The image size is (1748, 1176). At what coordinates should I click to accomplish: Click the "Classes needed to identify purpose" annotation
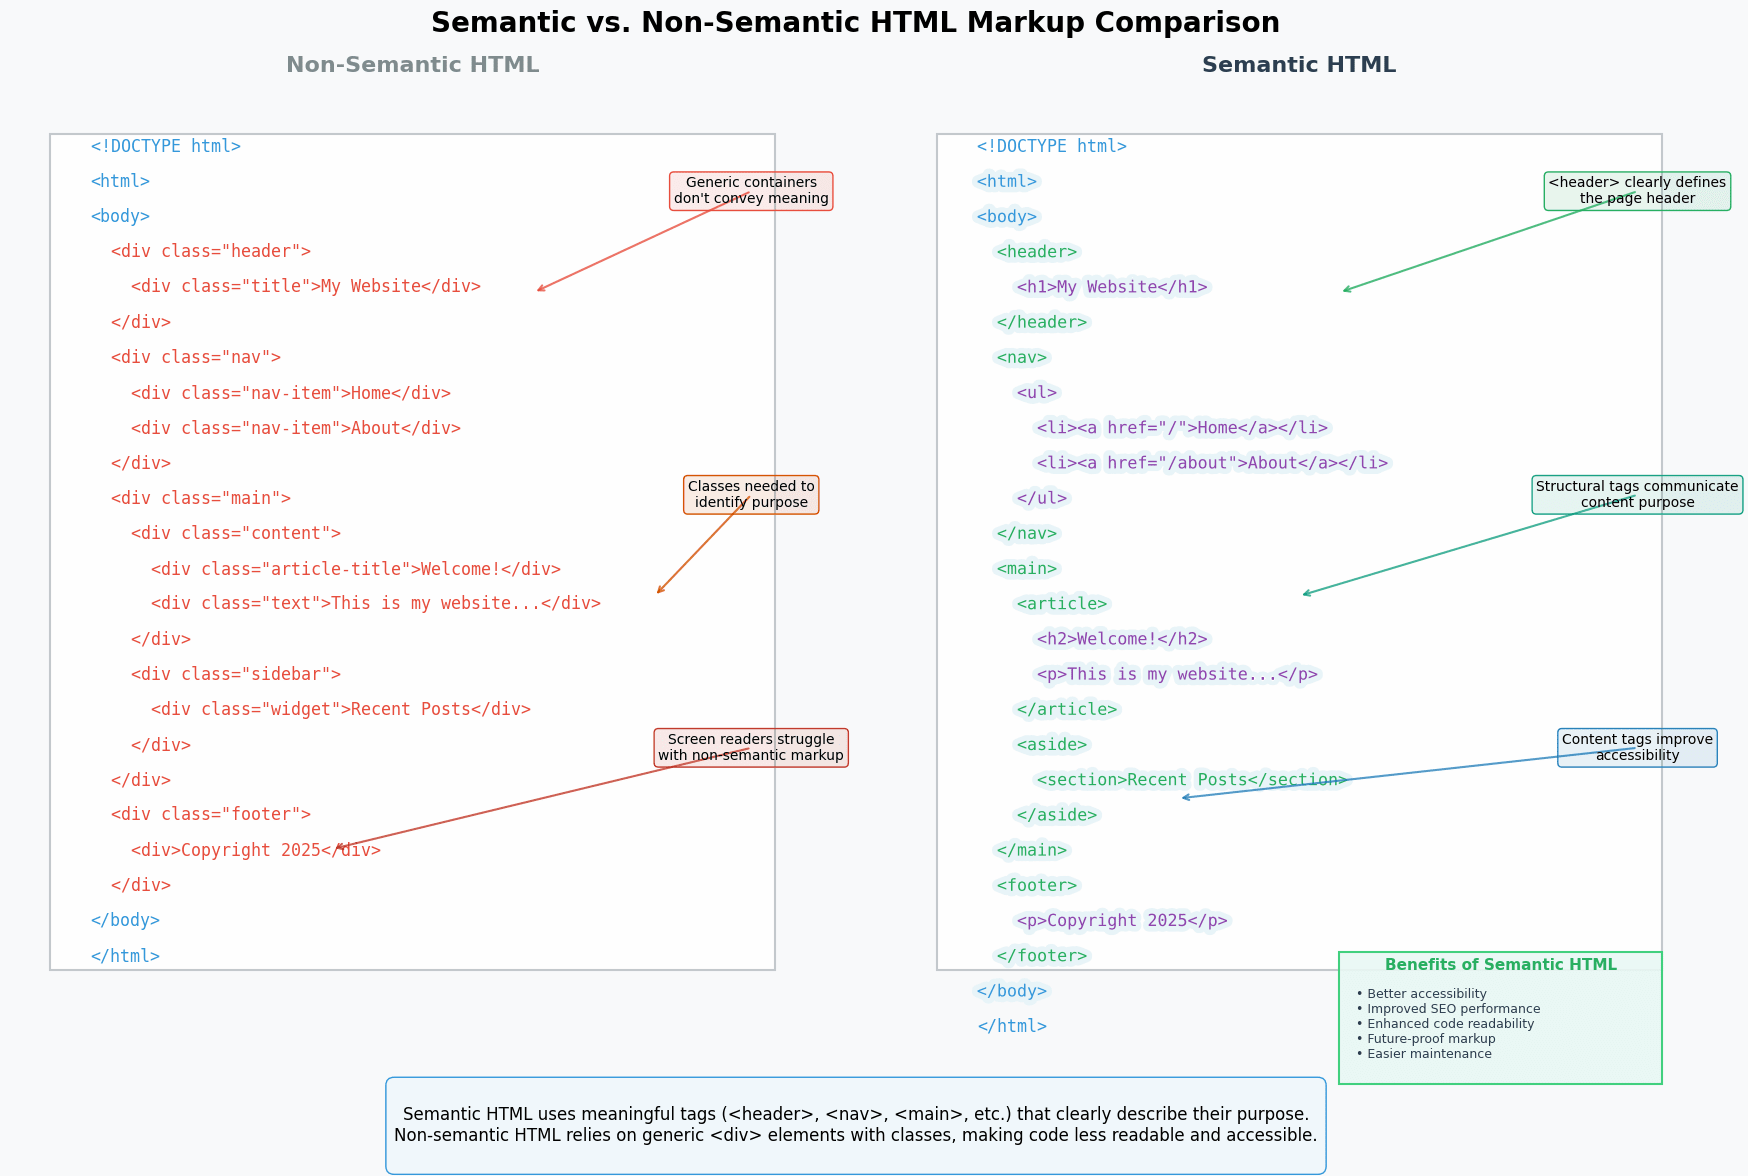[750, 494]
